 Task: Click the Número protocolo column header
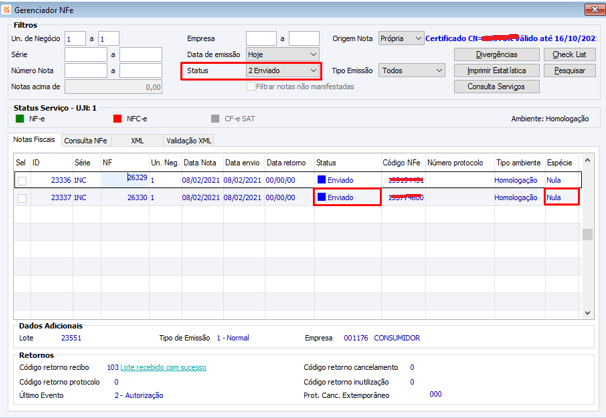pyautogui.click(x=460, y=163)
